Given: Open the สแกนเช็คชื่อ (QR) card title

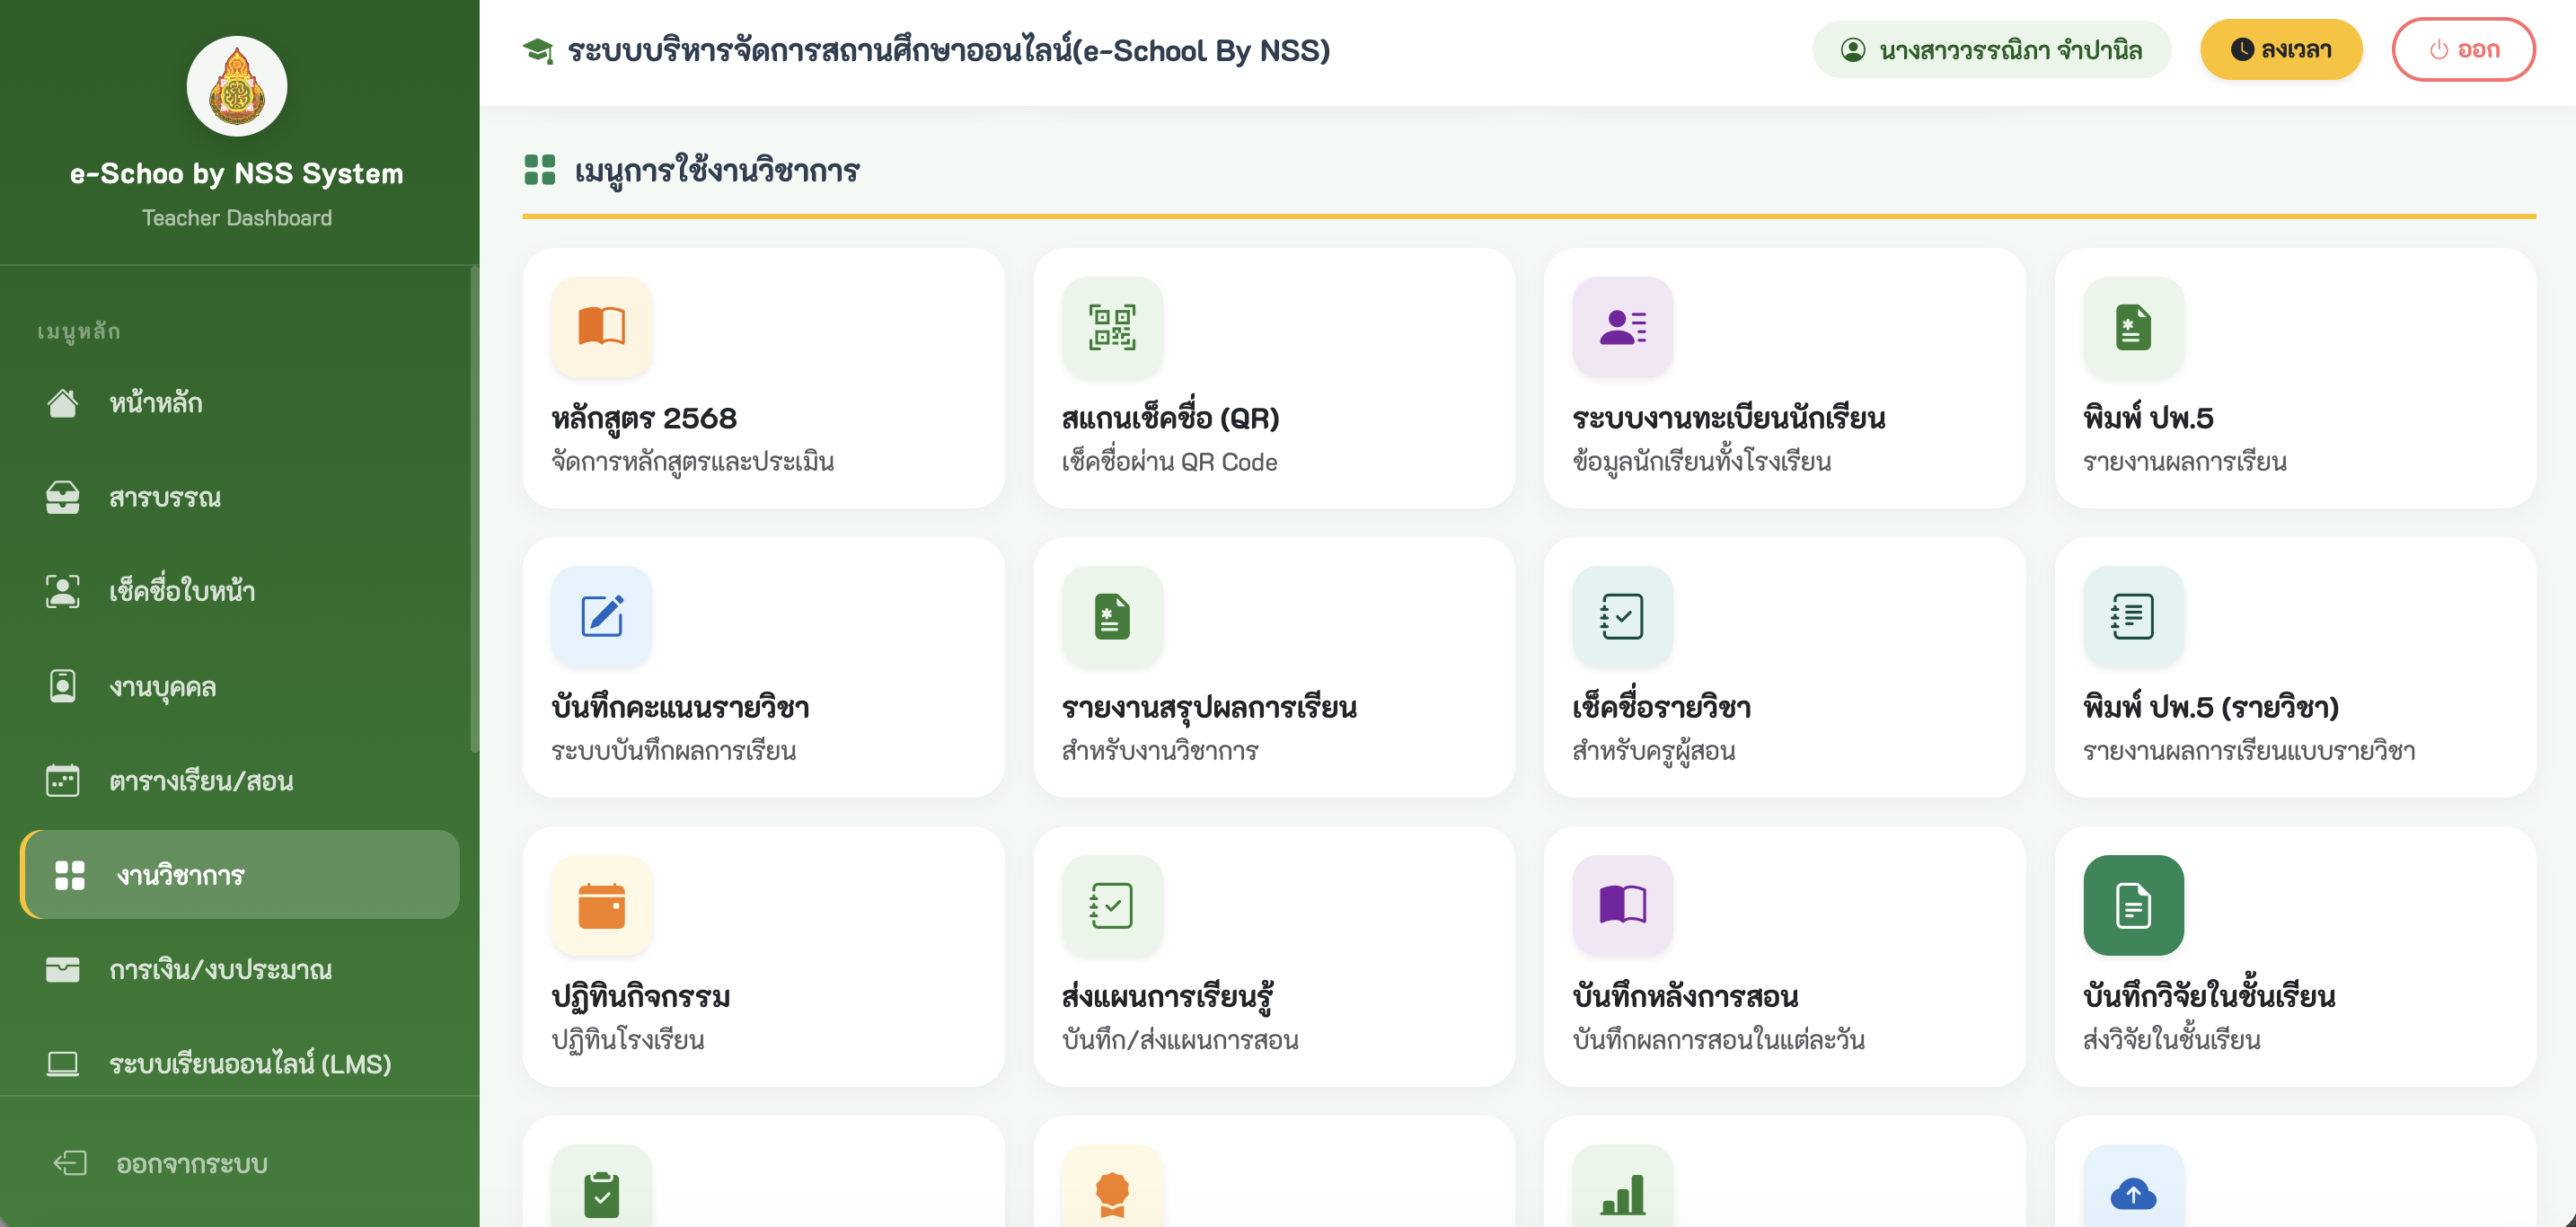Looking at the screenshot, I should [1170, 417].
